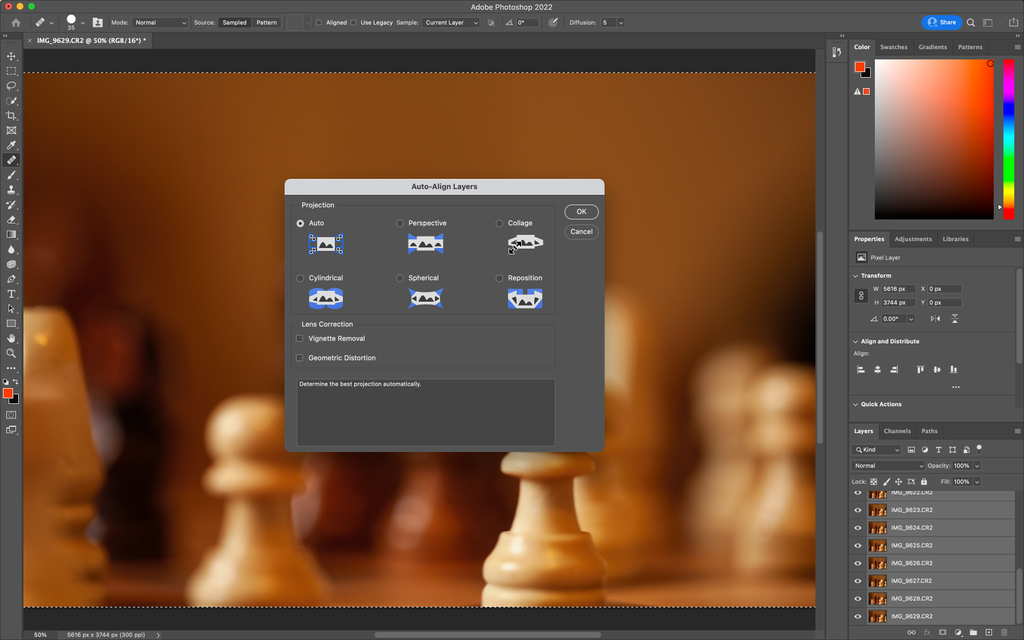The height and width of the screenshot is (640, 1024).
Task: Click the lock all layer icon
Action: 923,482
